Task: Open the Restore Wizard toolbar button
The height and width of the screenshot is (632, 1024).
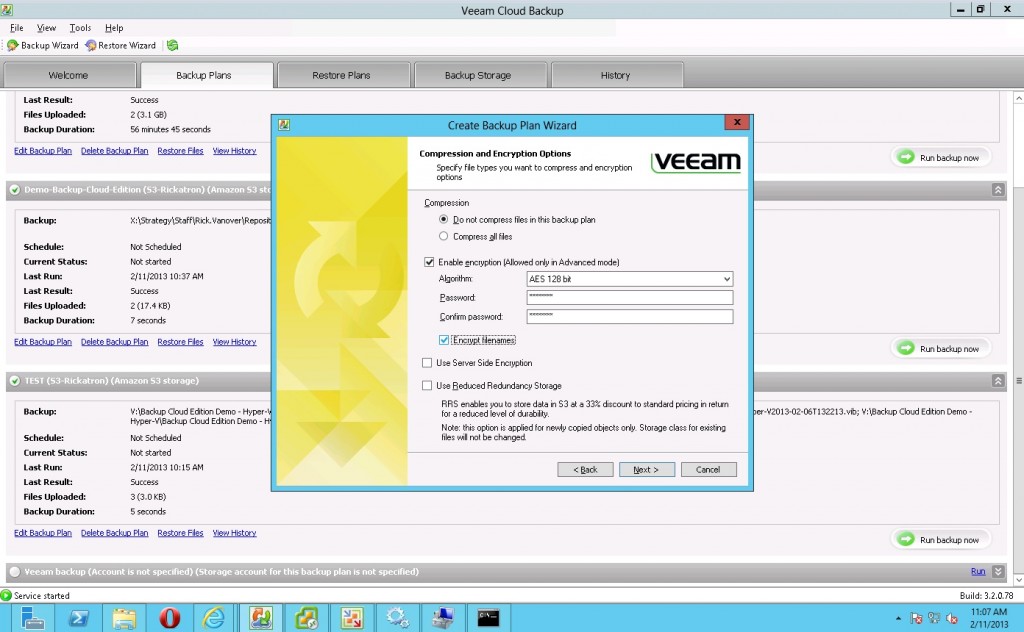Action: pos(121,45)
